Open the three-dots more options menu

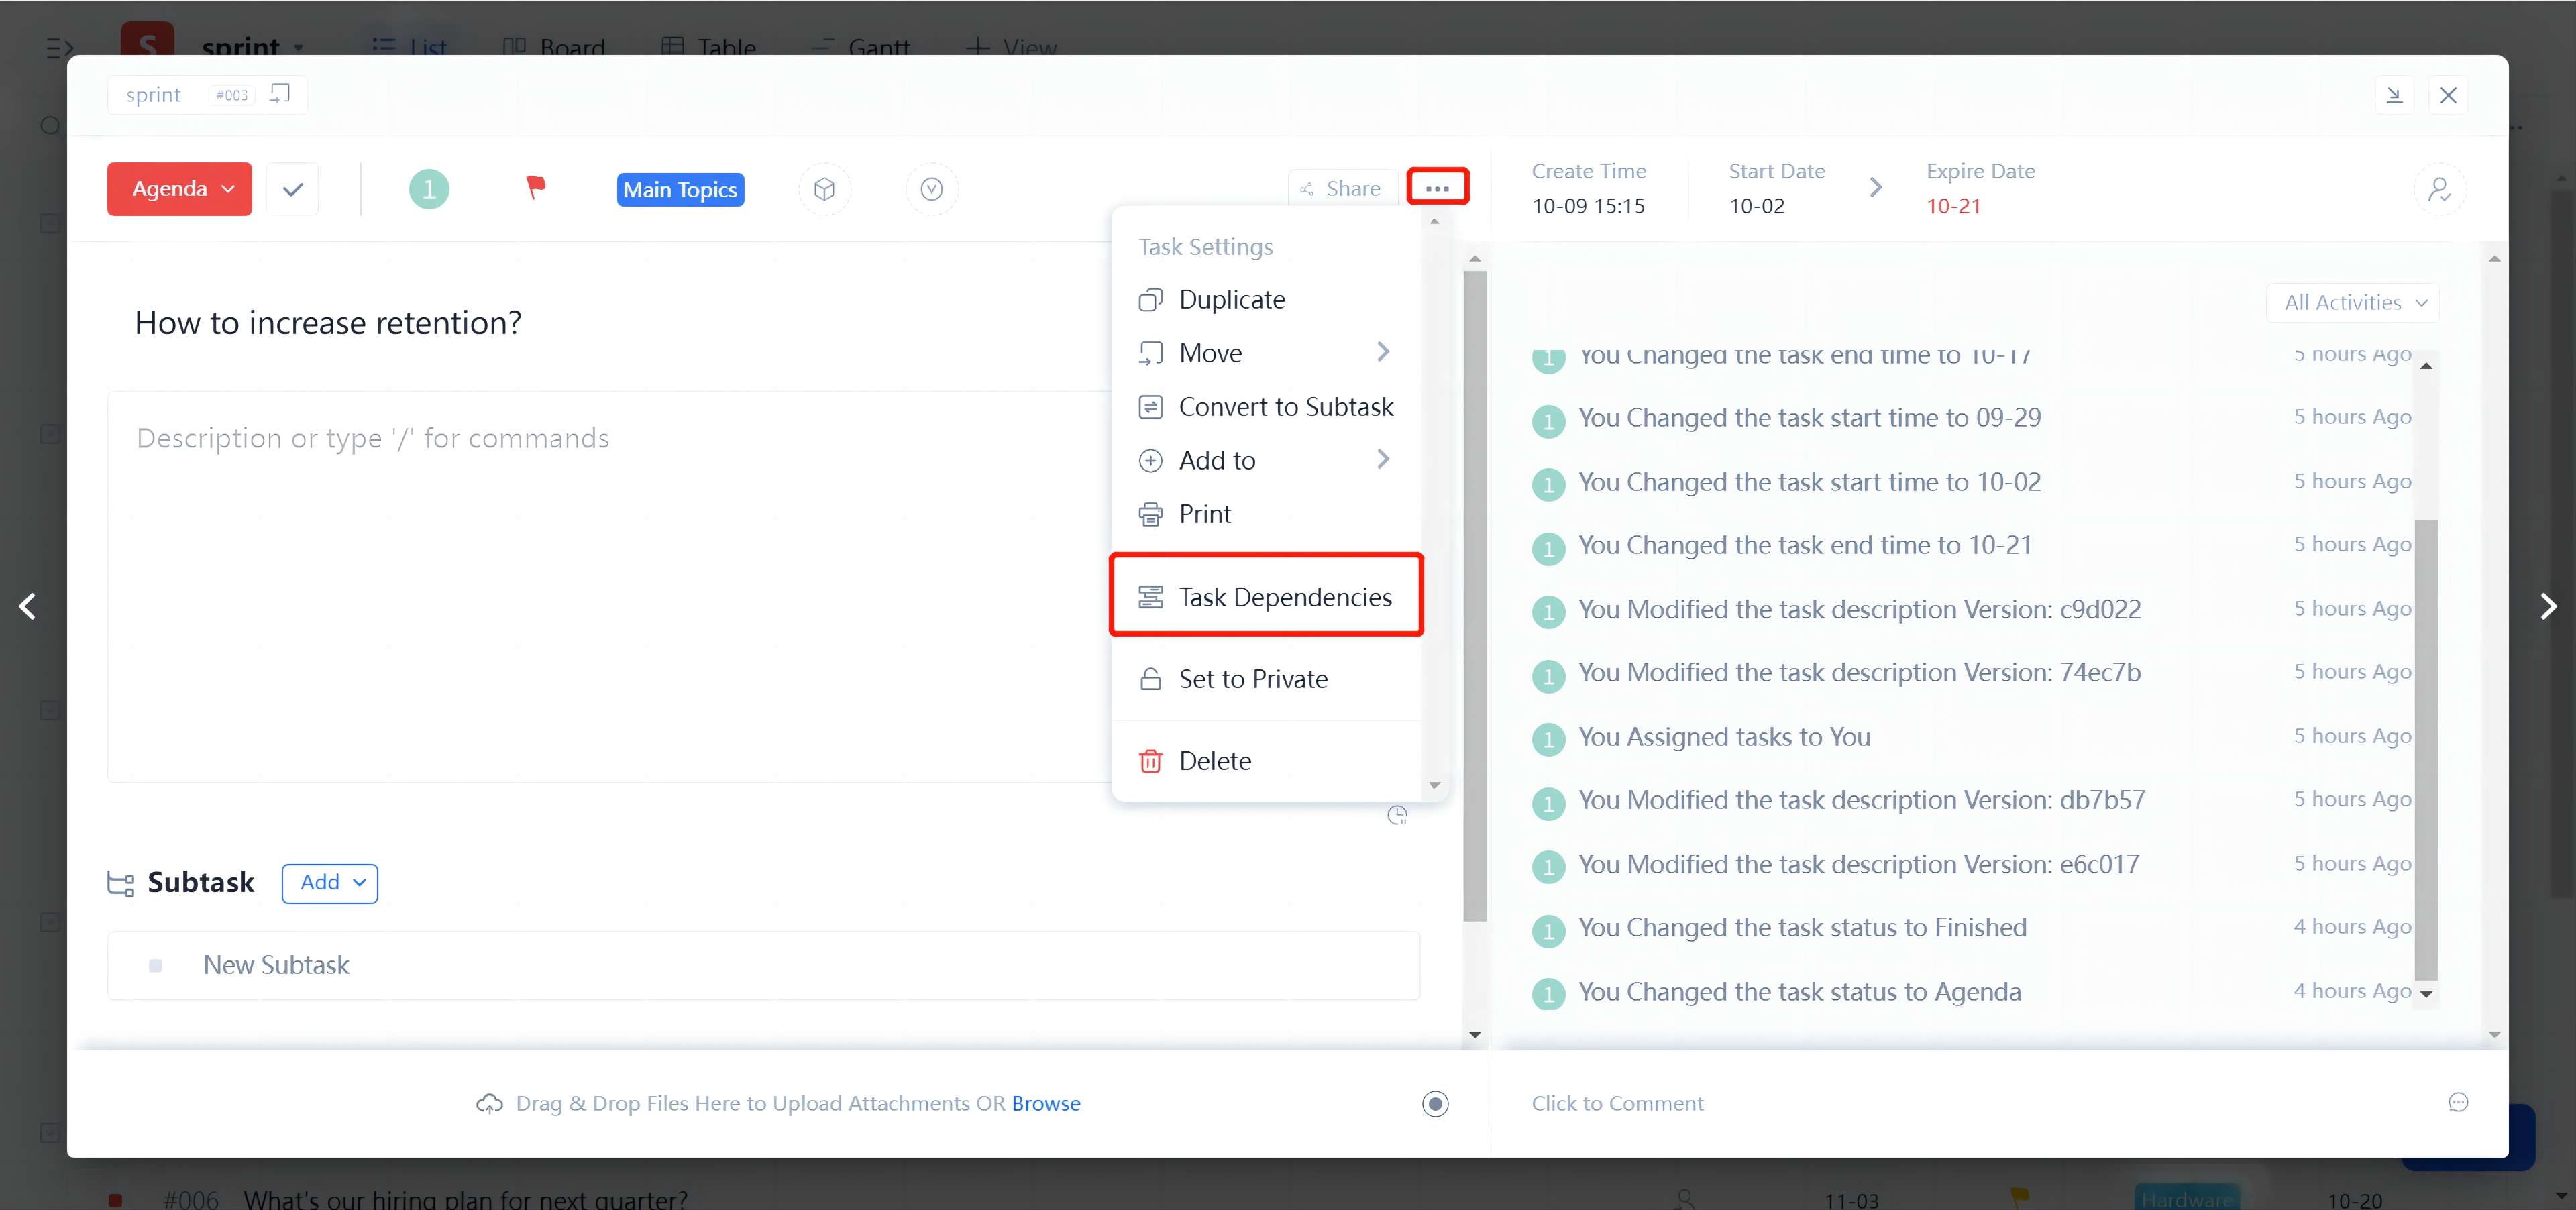click(1437, 188)
